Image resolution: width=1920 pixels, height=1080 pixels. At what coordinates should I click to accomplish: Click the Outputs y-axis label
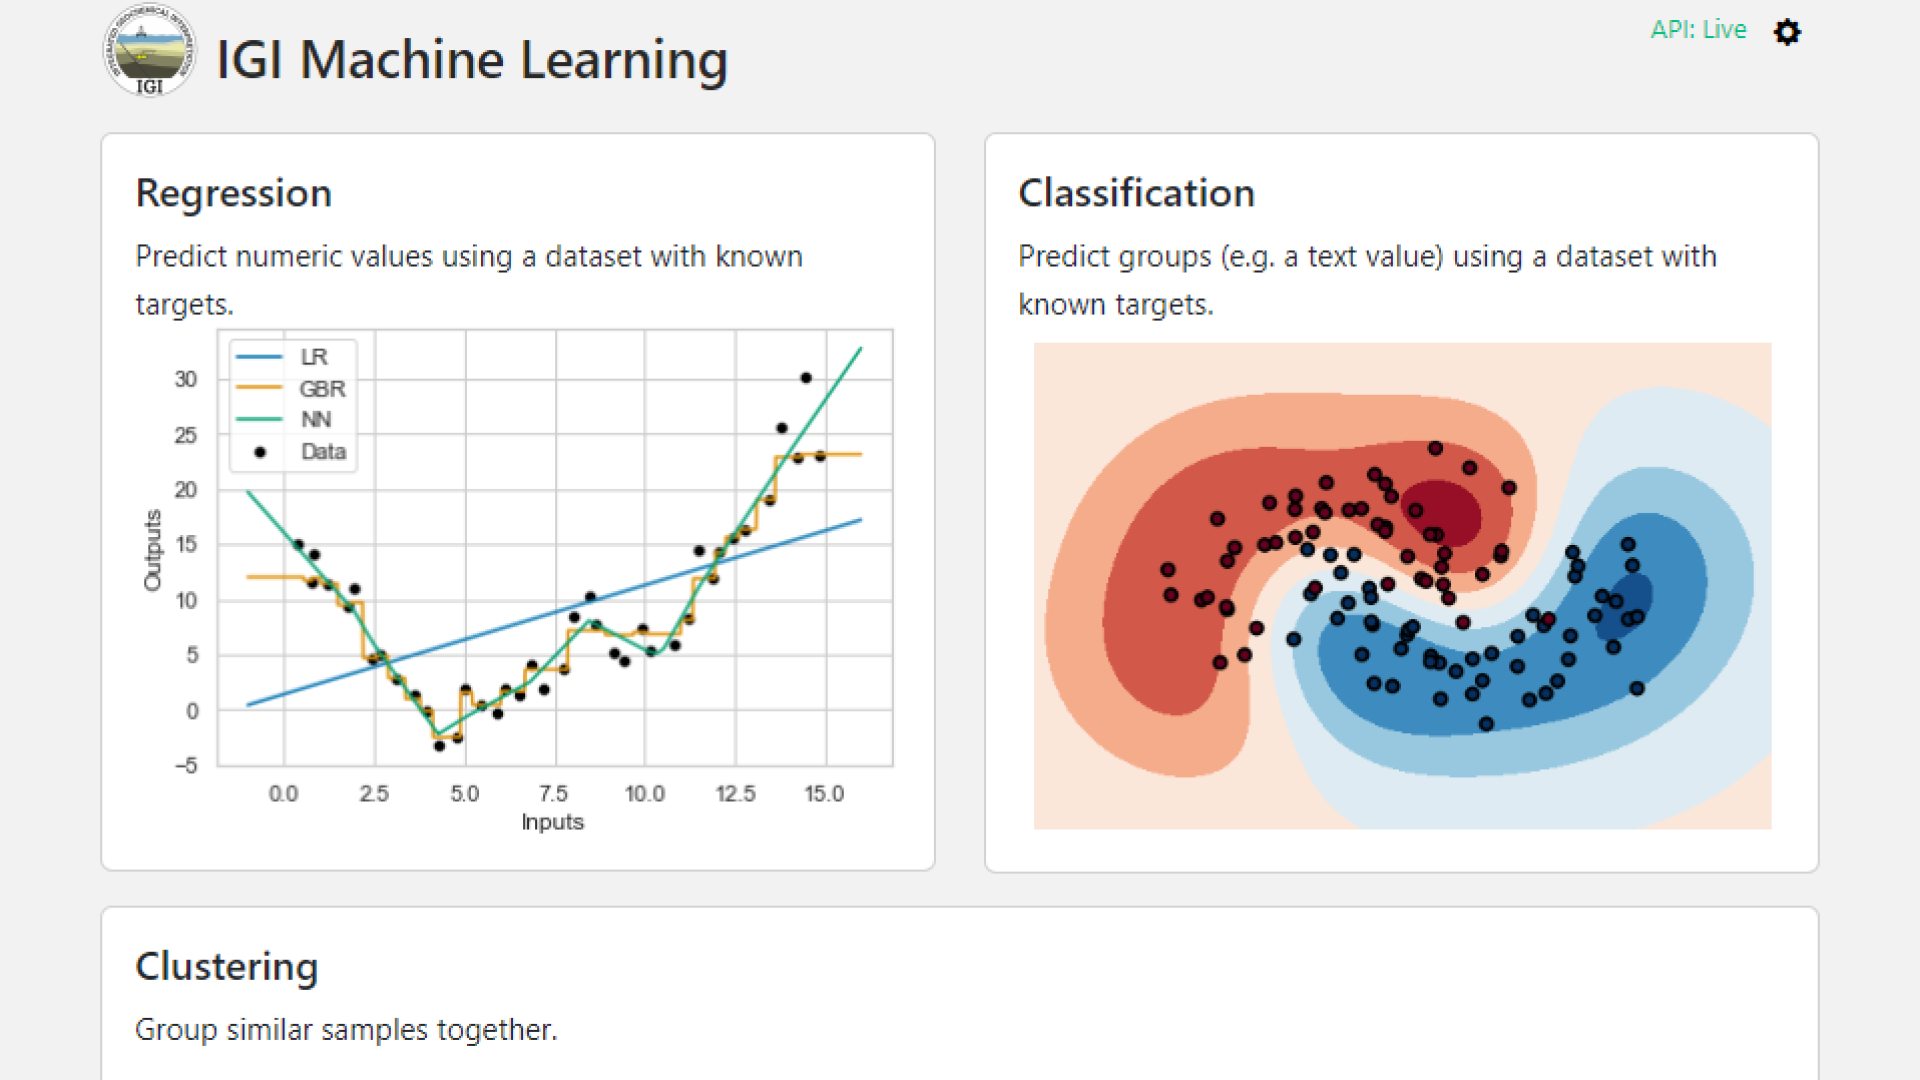(x=153, y=550)
